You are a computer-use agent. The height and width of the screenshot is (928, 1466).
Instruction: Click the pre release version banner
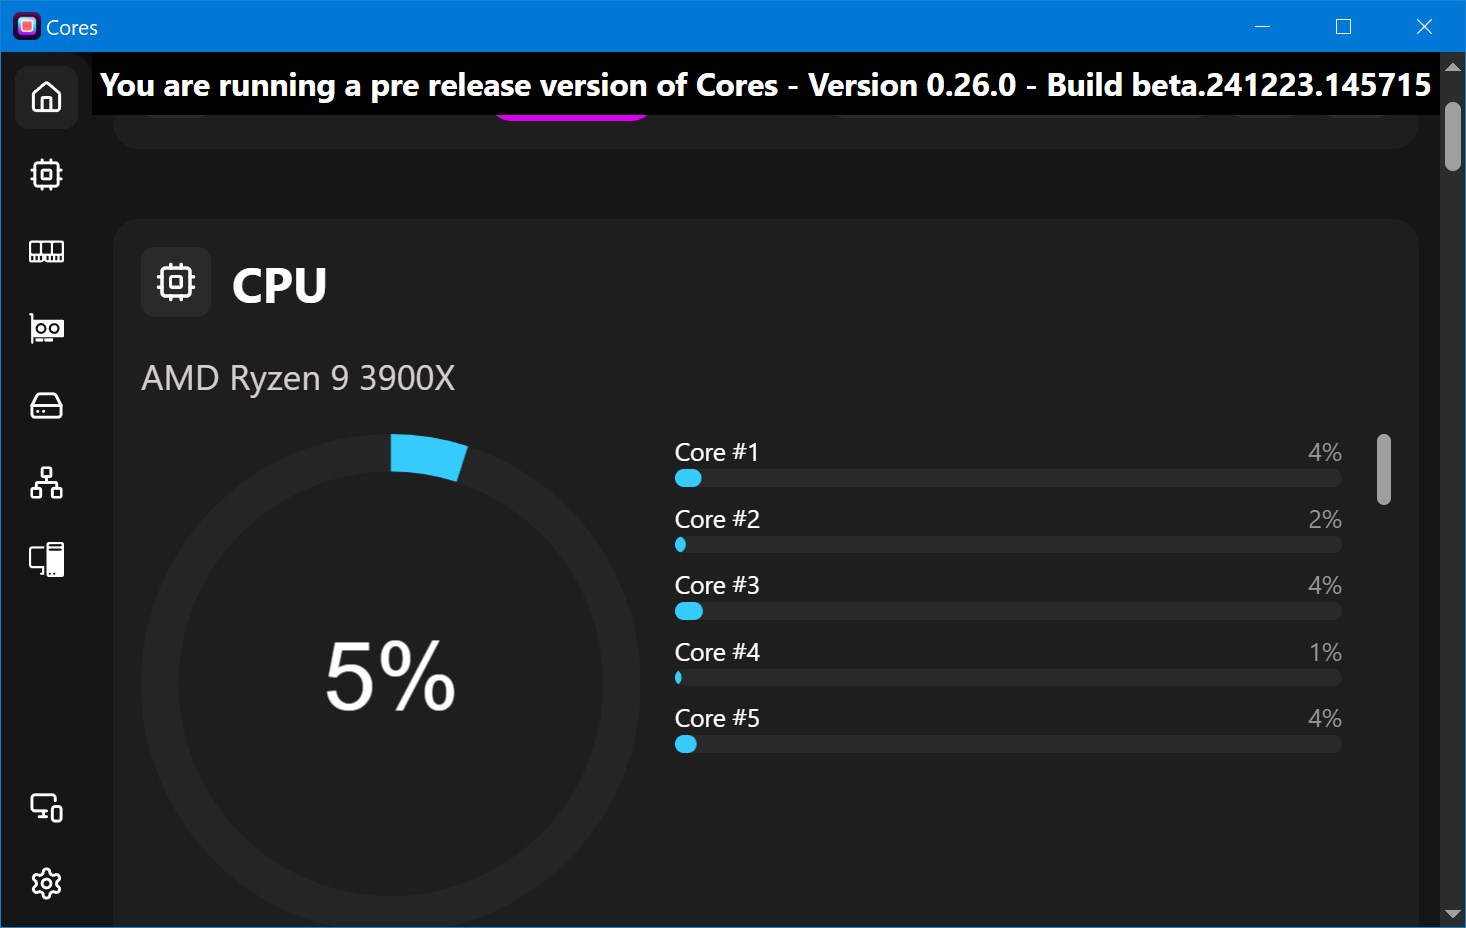tap(765, 85)
